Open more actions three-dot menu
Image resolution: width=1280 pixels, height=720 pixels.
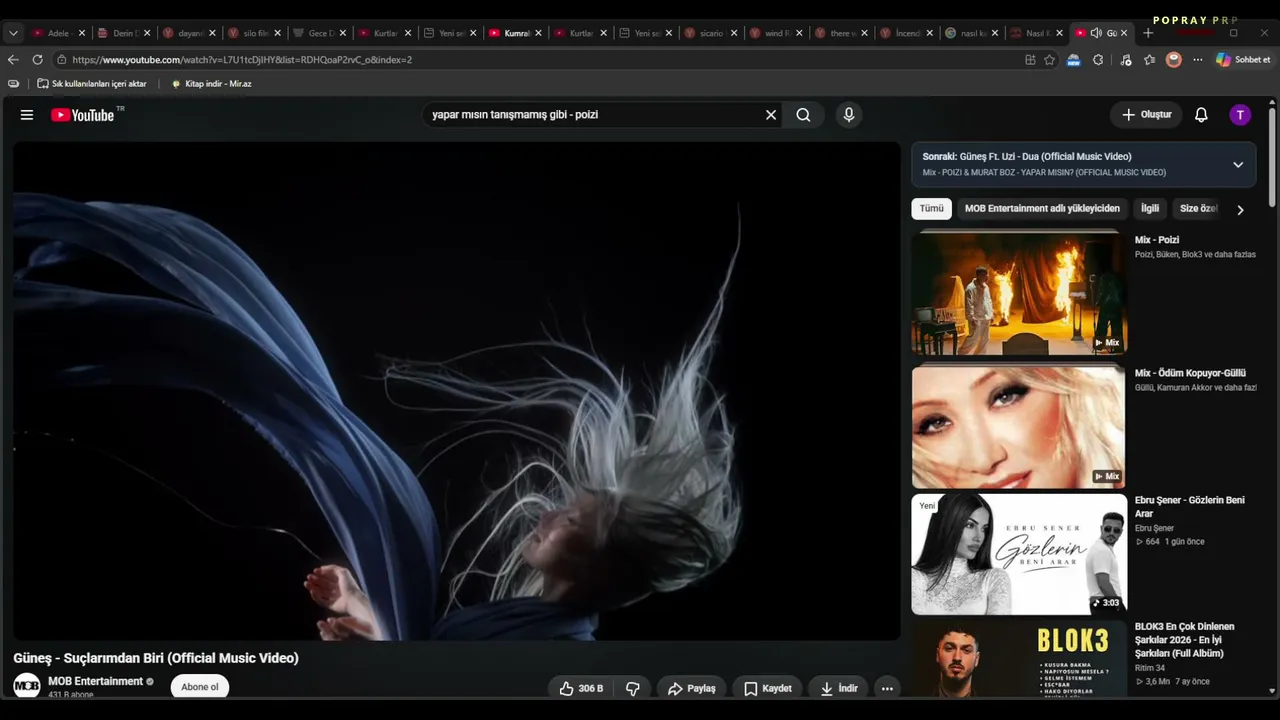point(887,688)
